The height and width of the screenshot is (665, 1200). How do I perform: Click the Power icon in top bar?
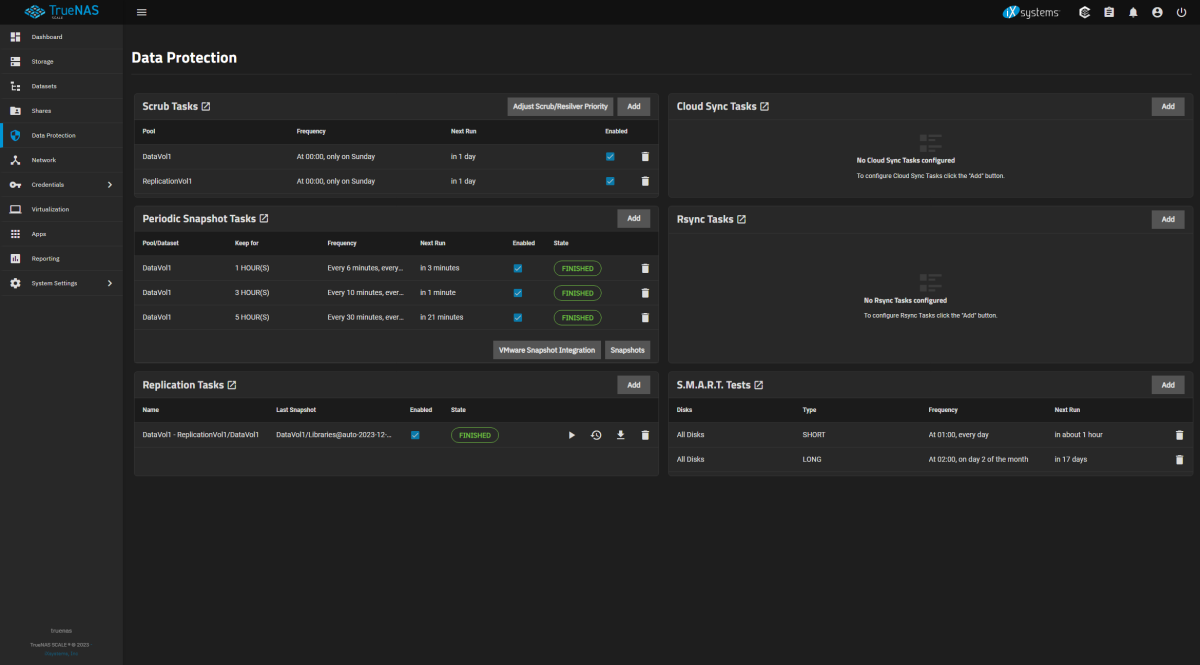[x=1181, y=12]
